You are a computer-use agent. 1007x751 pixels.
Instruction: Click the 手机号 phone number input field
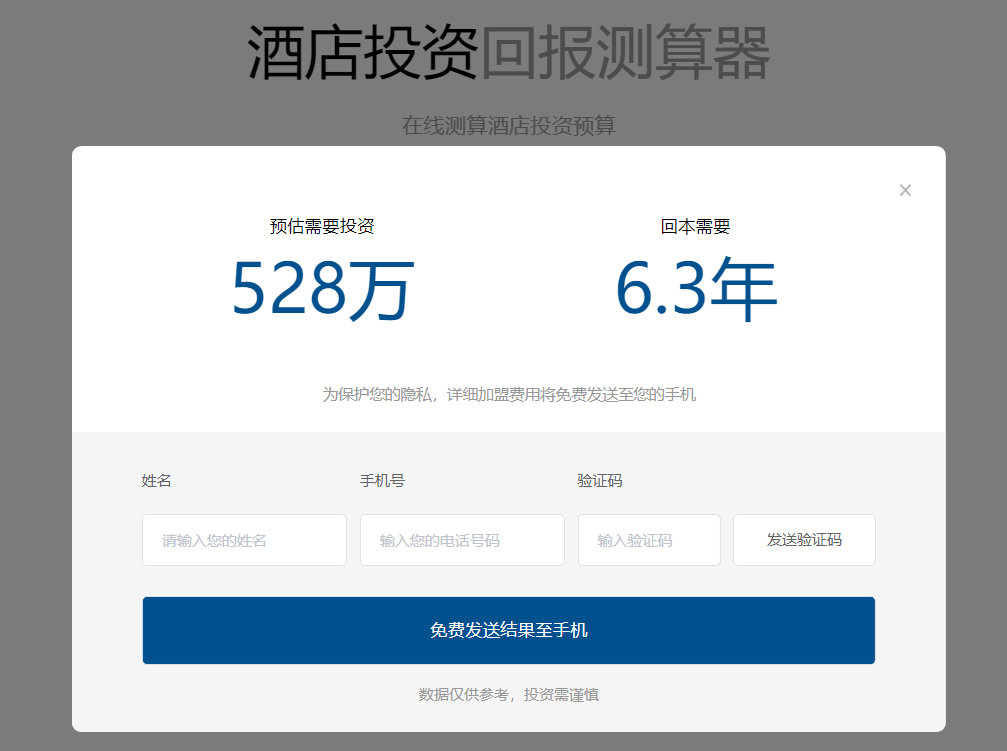pos(462,540)
